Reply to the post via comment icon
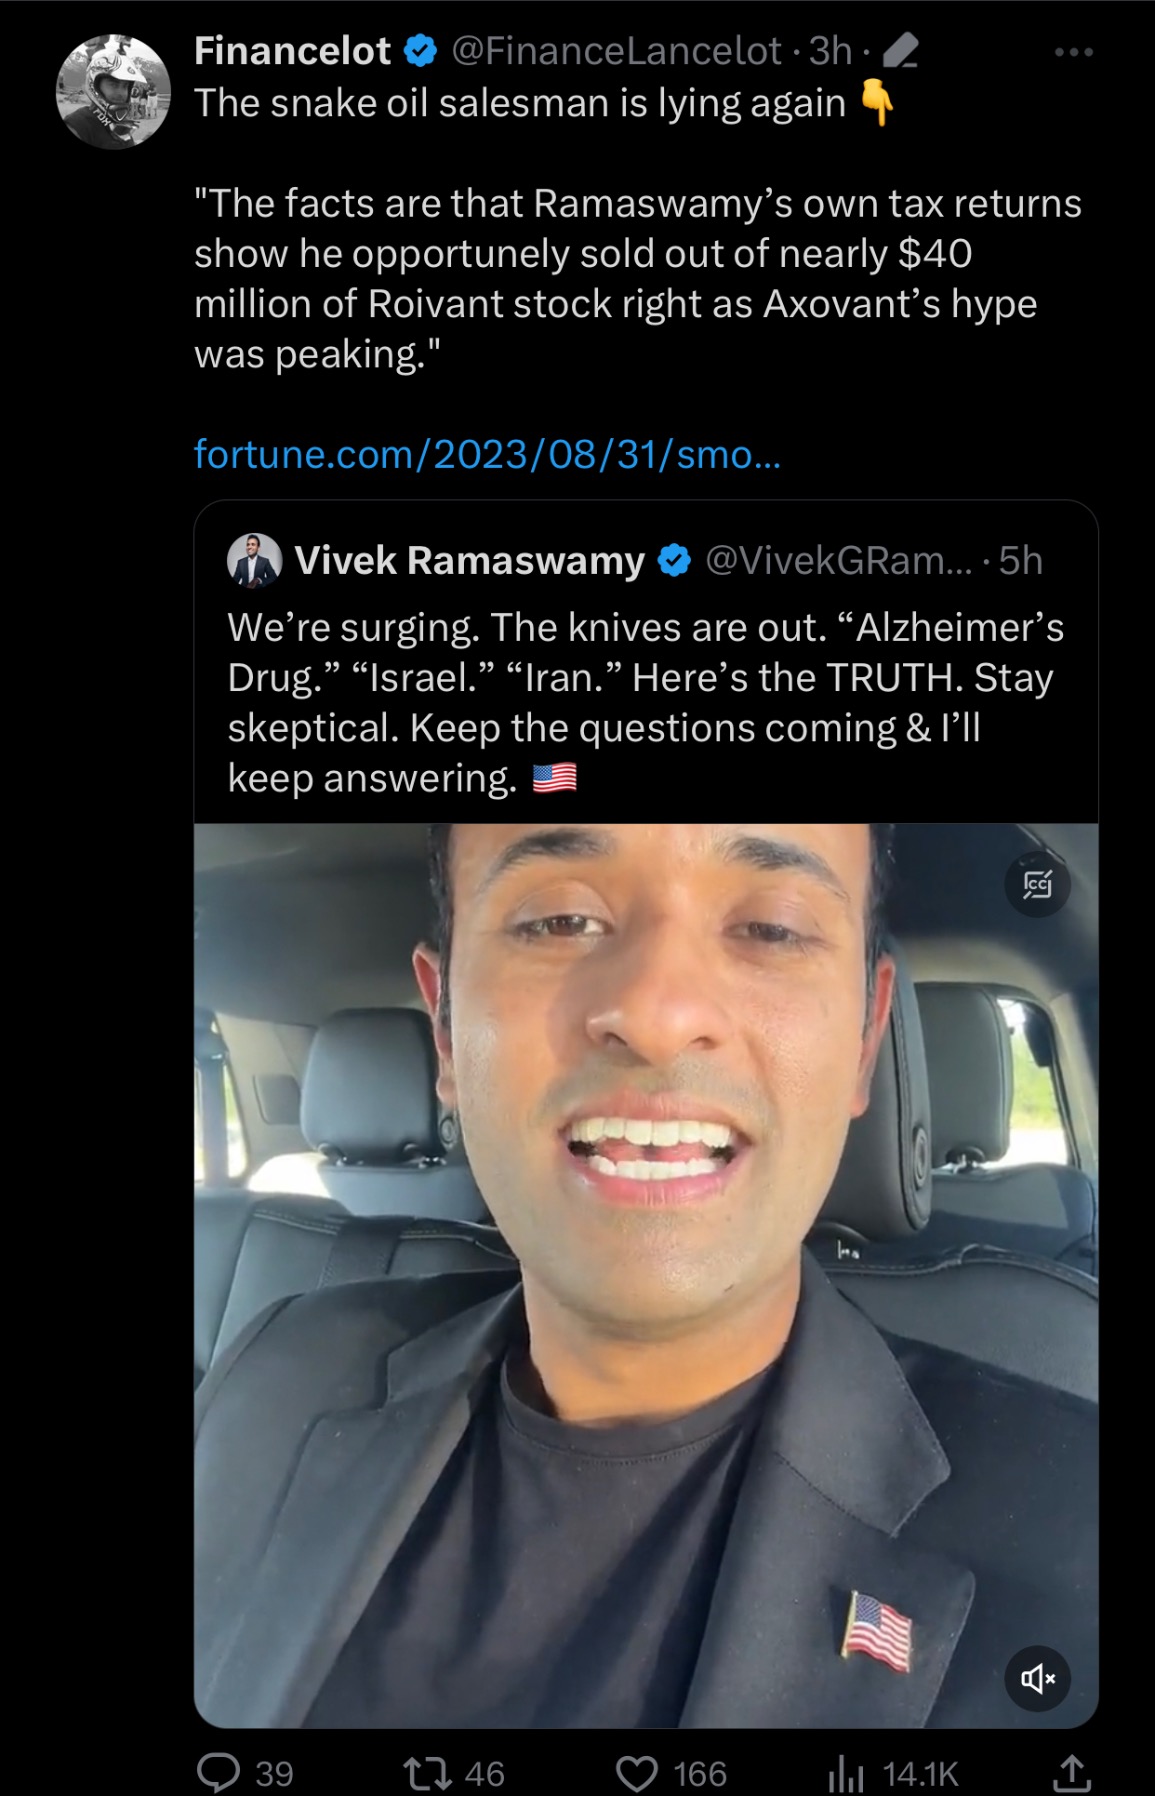Screen dimensions: 1155x1796 pyautogui.click(x=219, y=1773)
